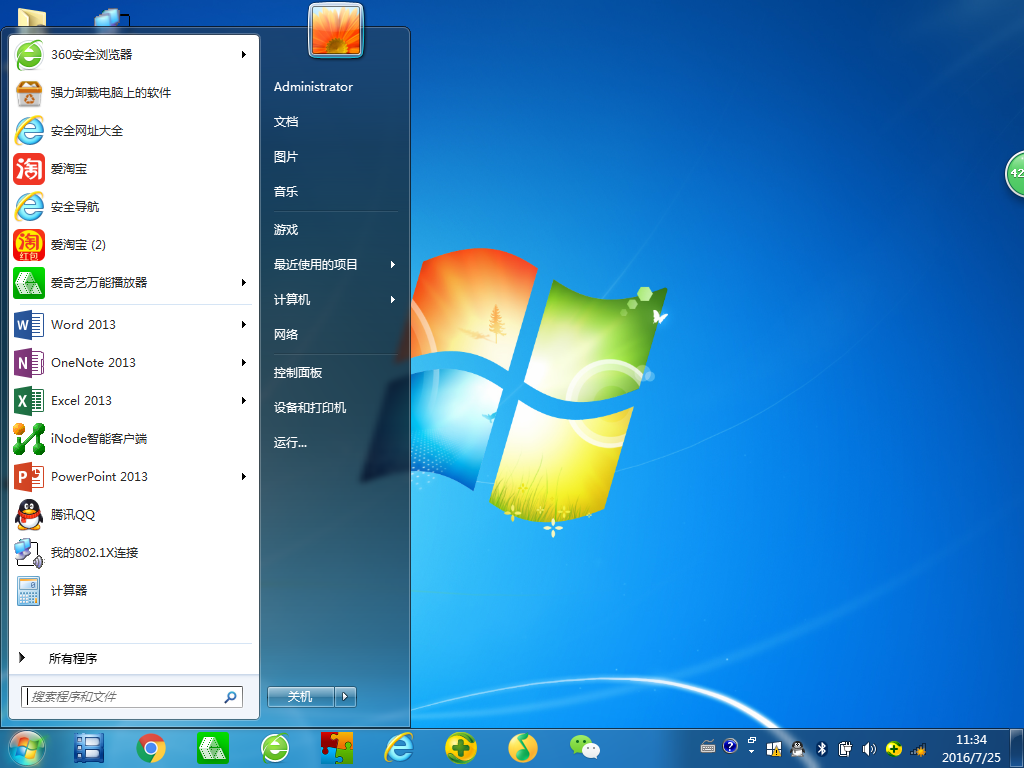Click the 360 green plus tray icon
The width and height of the screenshot is (1024, 768).
[893, 748]
